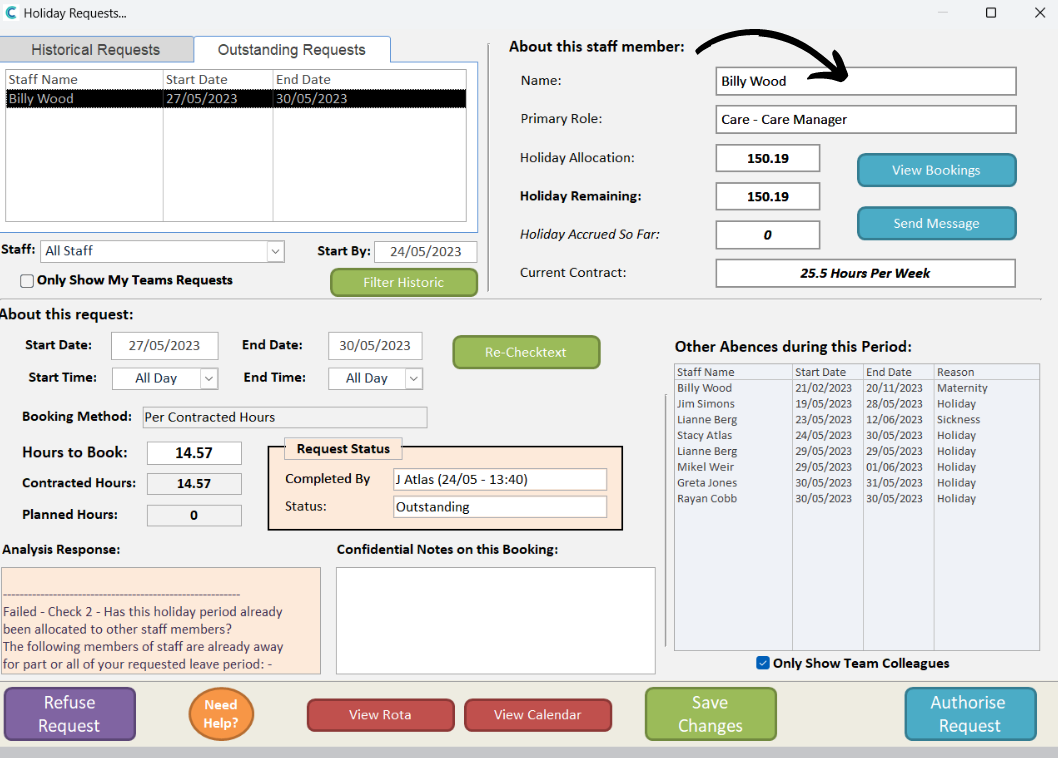Click the orange Need Help? button
The width and height of the screenshot is (1058, 758).
[x=221, y=714]
